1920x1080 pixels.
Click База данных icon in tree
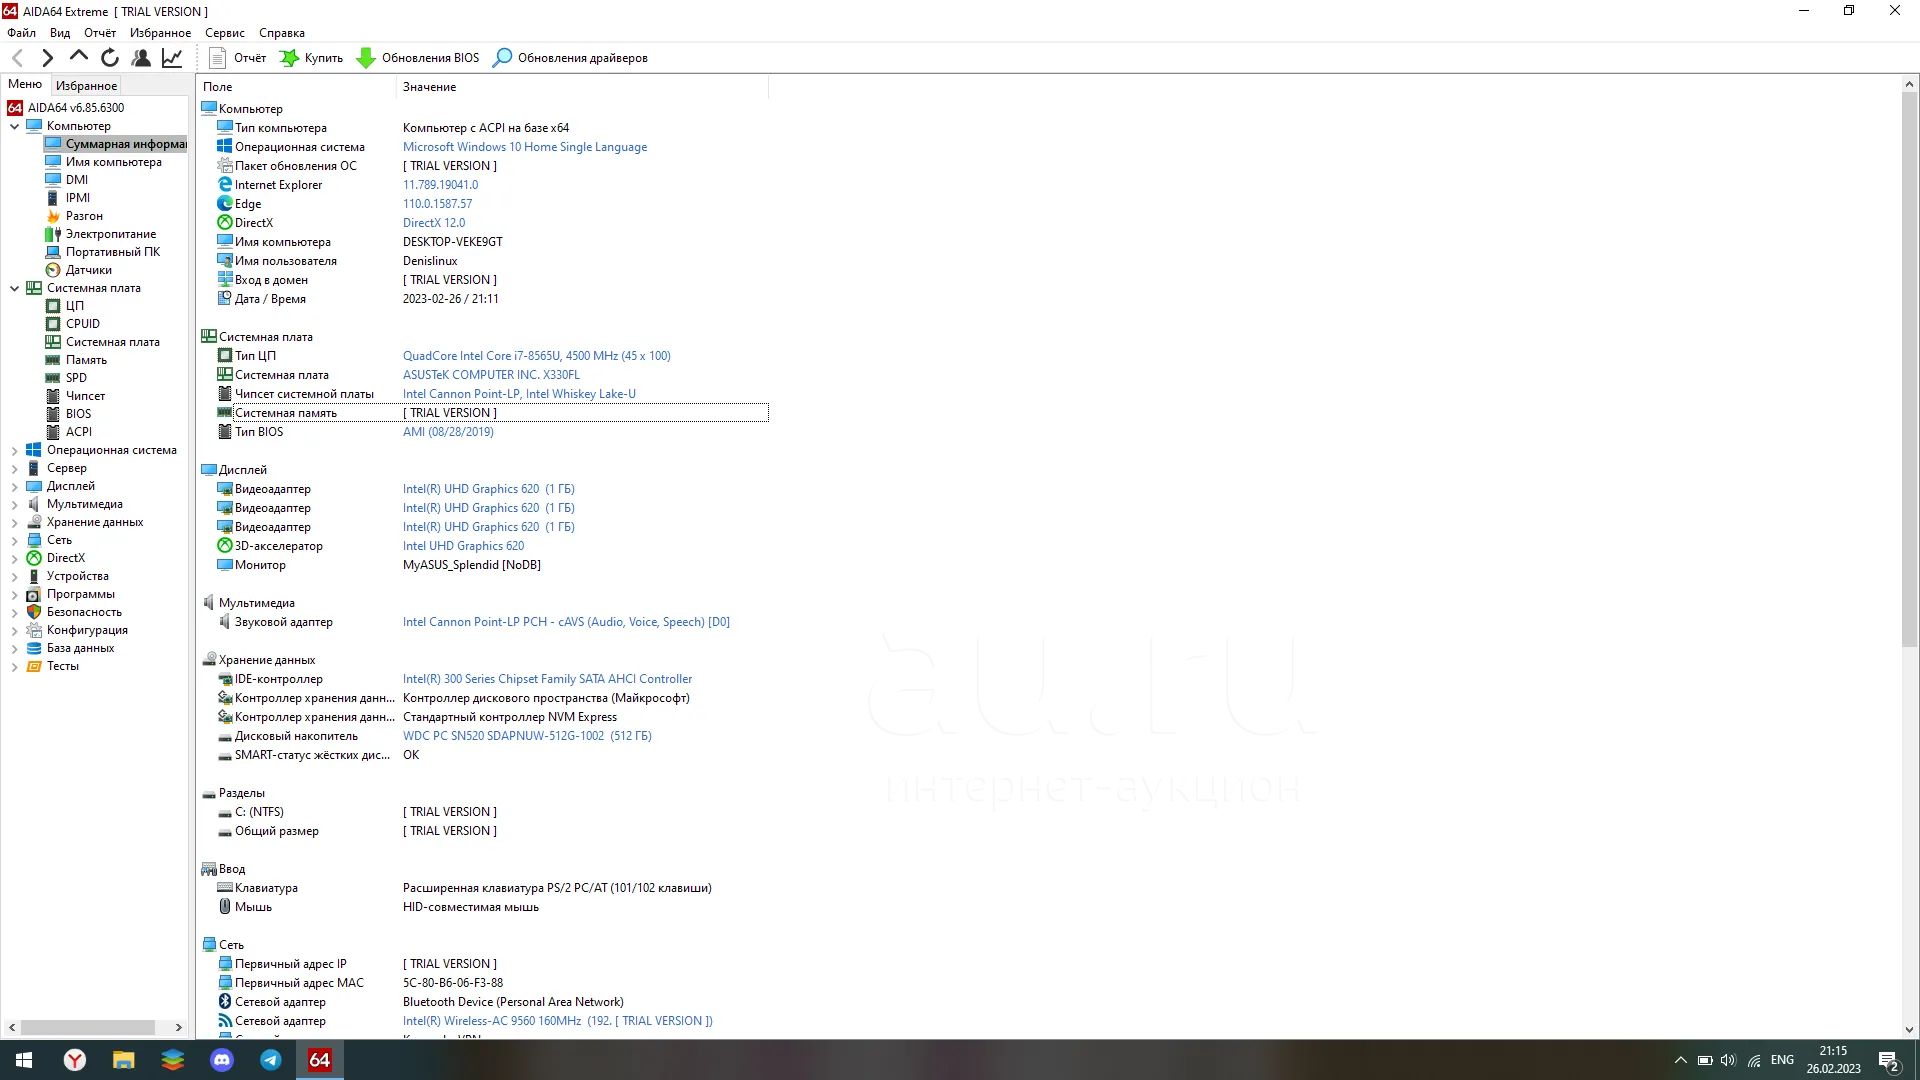pos(34,648)
